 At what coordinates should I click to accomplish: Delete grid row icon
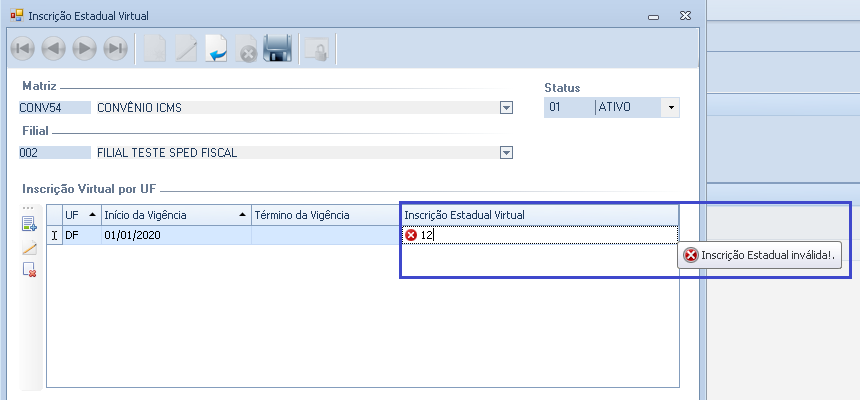29,269
